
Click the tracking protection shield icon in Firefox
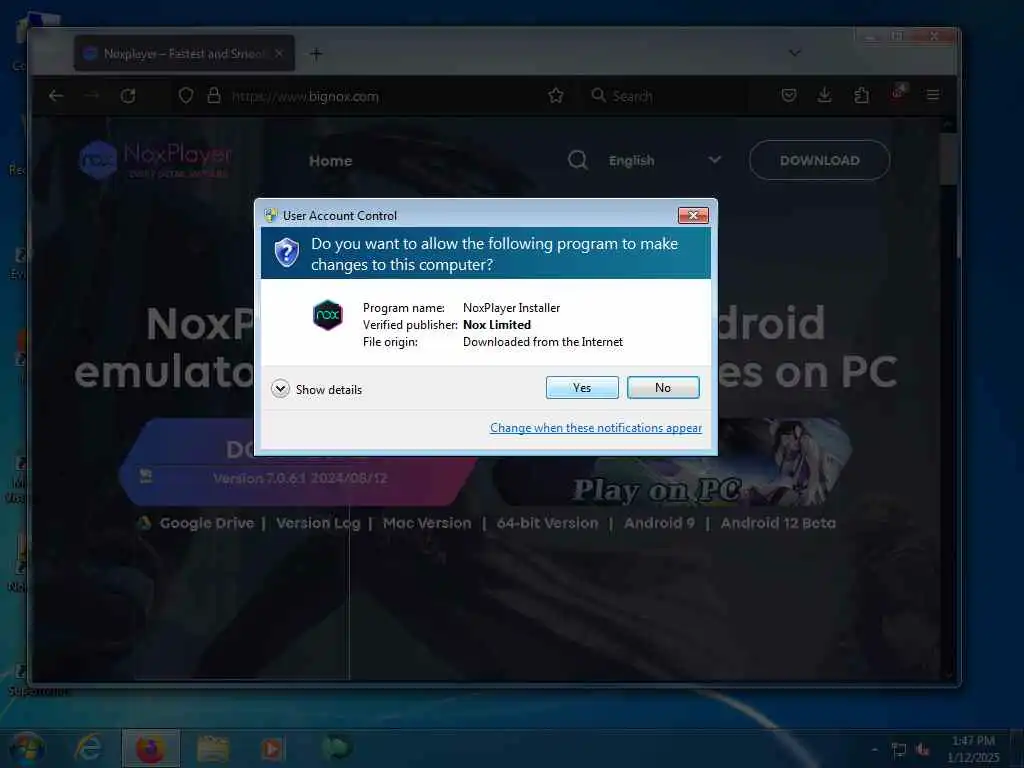[185, 96]
